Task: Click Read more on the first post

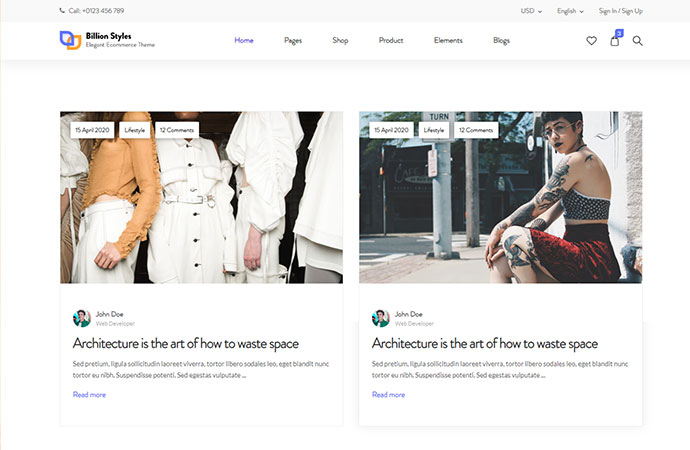Action: [89, 395]
